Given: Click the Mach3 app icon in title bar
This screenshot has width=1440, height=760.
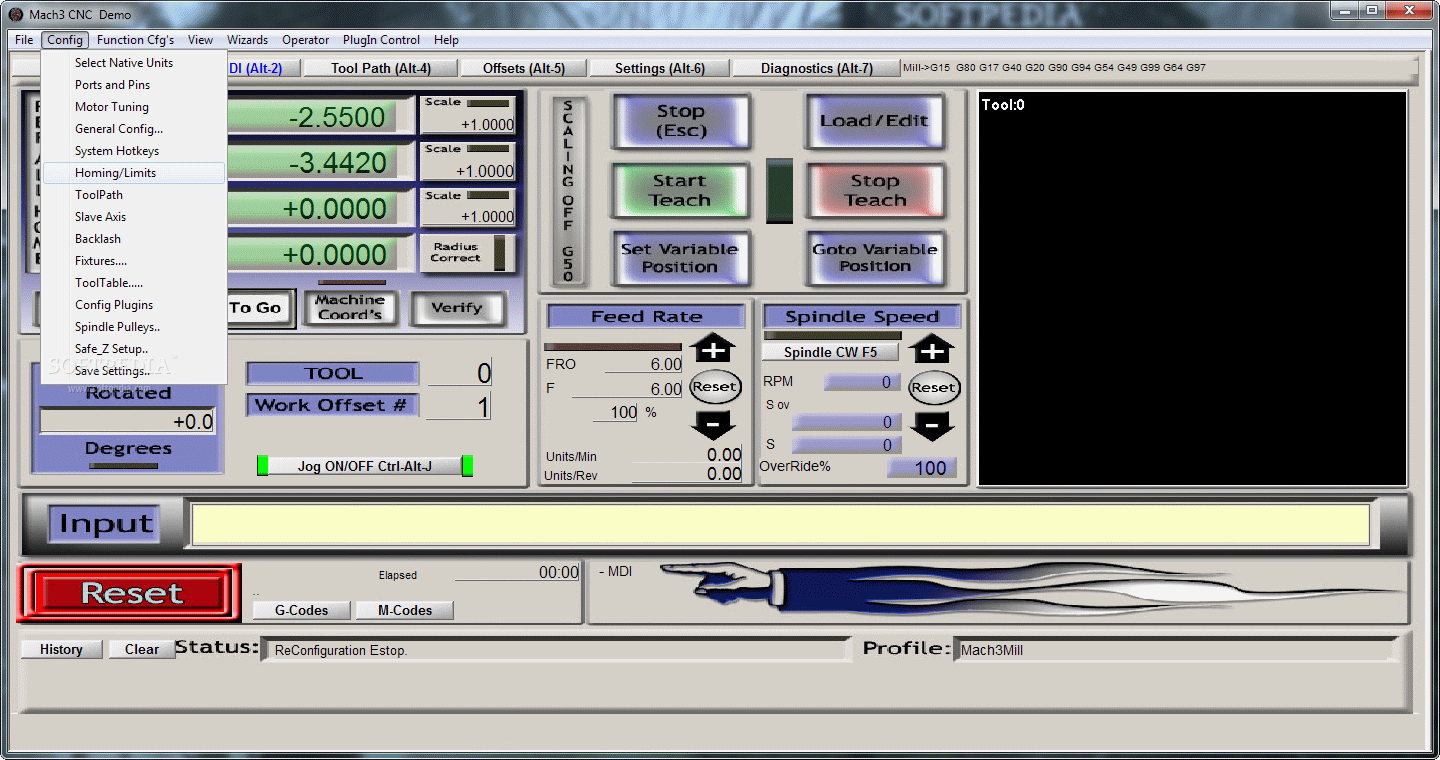Looking at the screenshot, I should pyautogui.click(x=15, y=14).
